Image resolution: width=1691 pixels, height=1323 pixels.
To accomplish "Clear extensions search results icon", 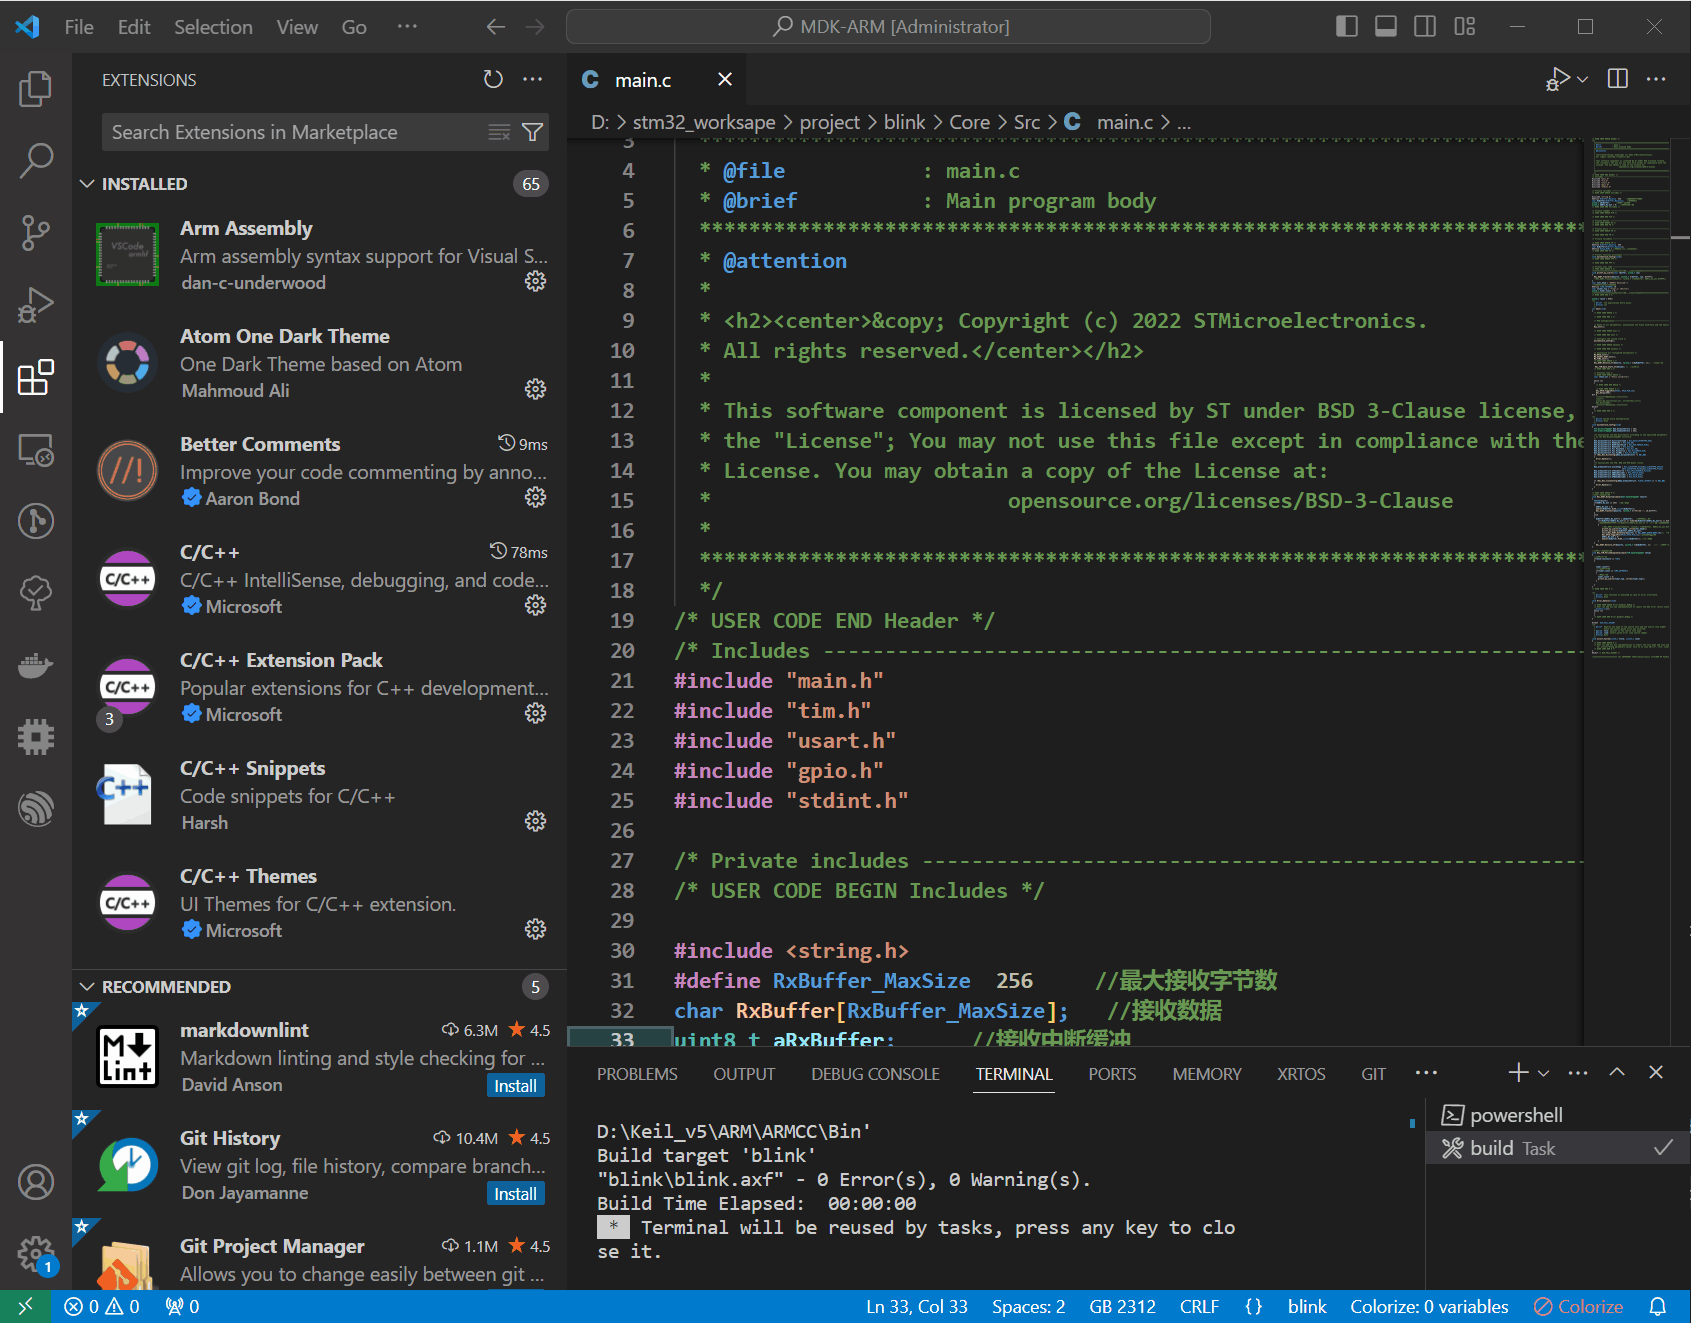I will [499, 132].
